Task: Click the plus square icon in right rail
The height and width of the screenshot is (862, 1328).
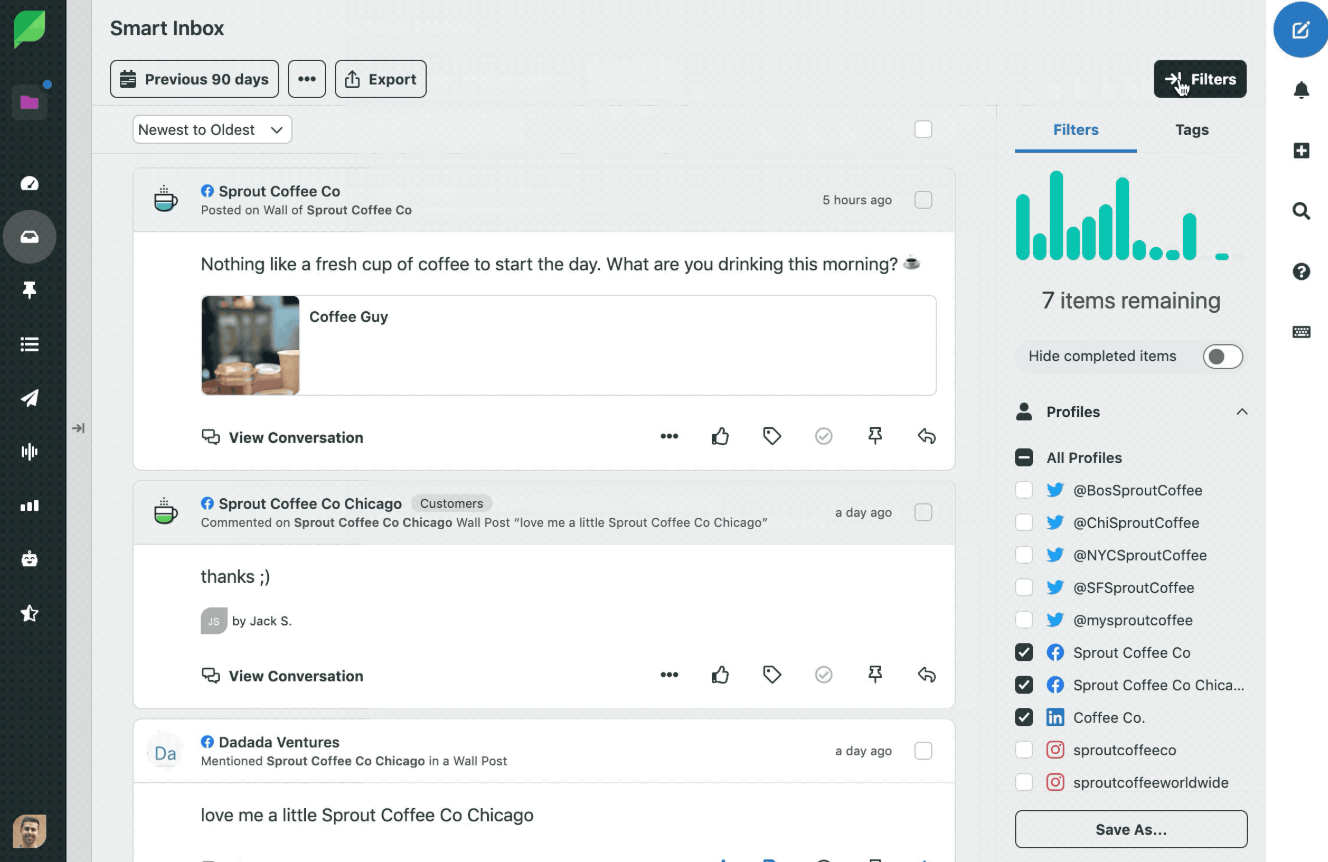Action: pyautogui.click(x=1301, y=151)
